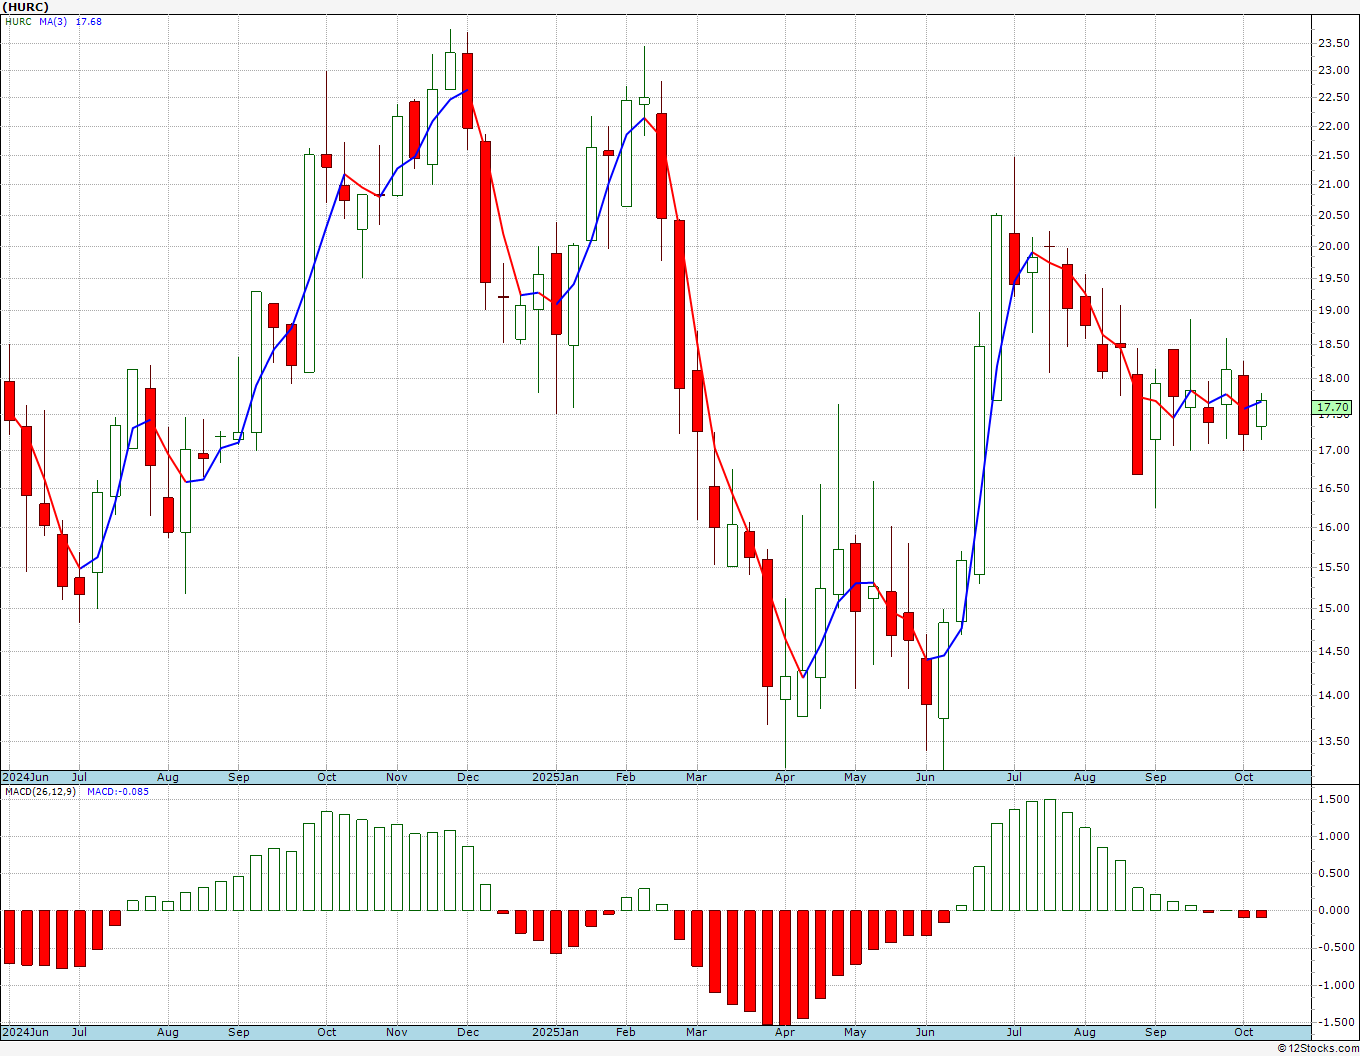This screenshot has width=1360, height=1056.
Task: Select the HURC legend label
Action: point(18,21)
